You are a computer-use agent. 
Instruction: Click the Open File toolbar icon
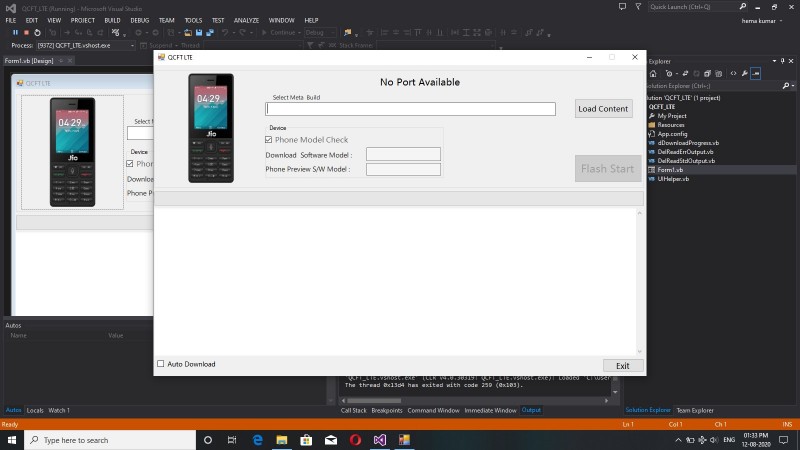tap(188, 33)
